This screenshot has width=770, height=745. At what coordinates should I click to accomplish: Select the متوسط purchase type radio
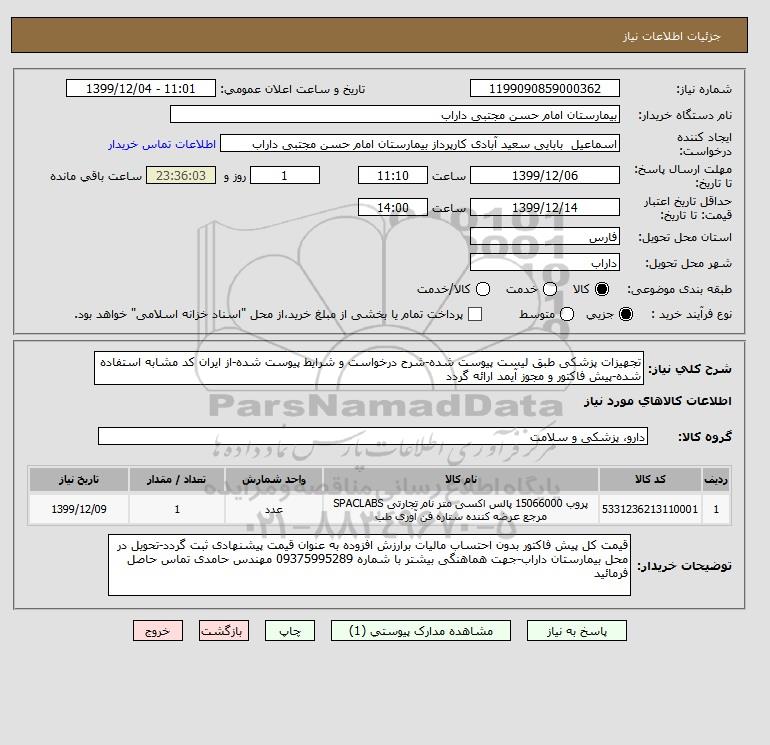tap(567, 314)
